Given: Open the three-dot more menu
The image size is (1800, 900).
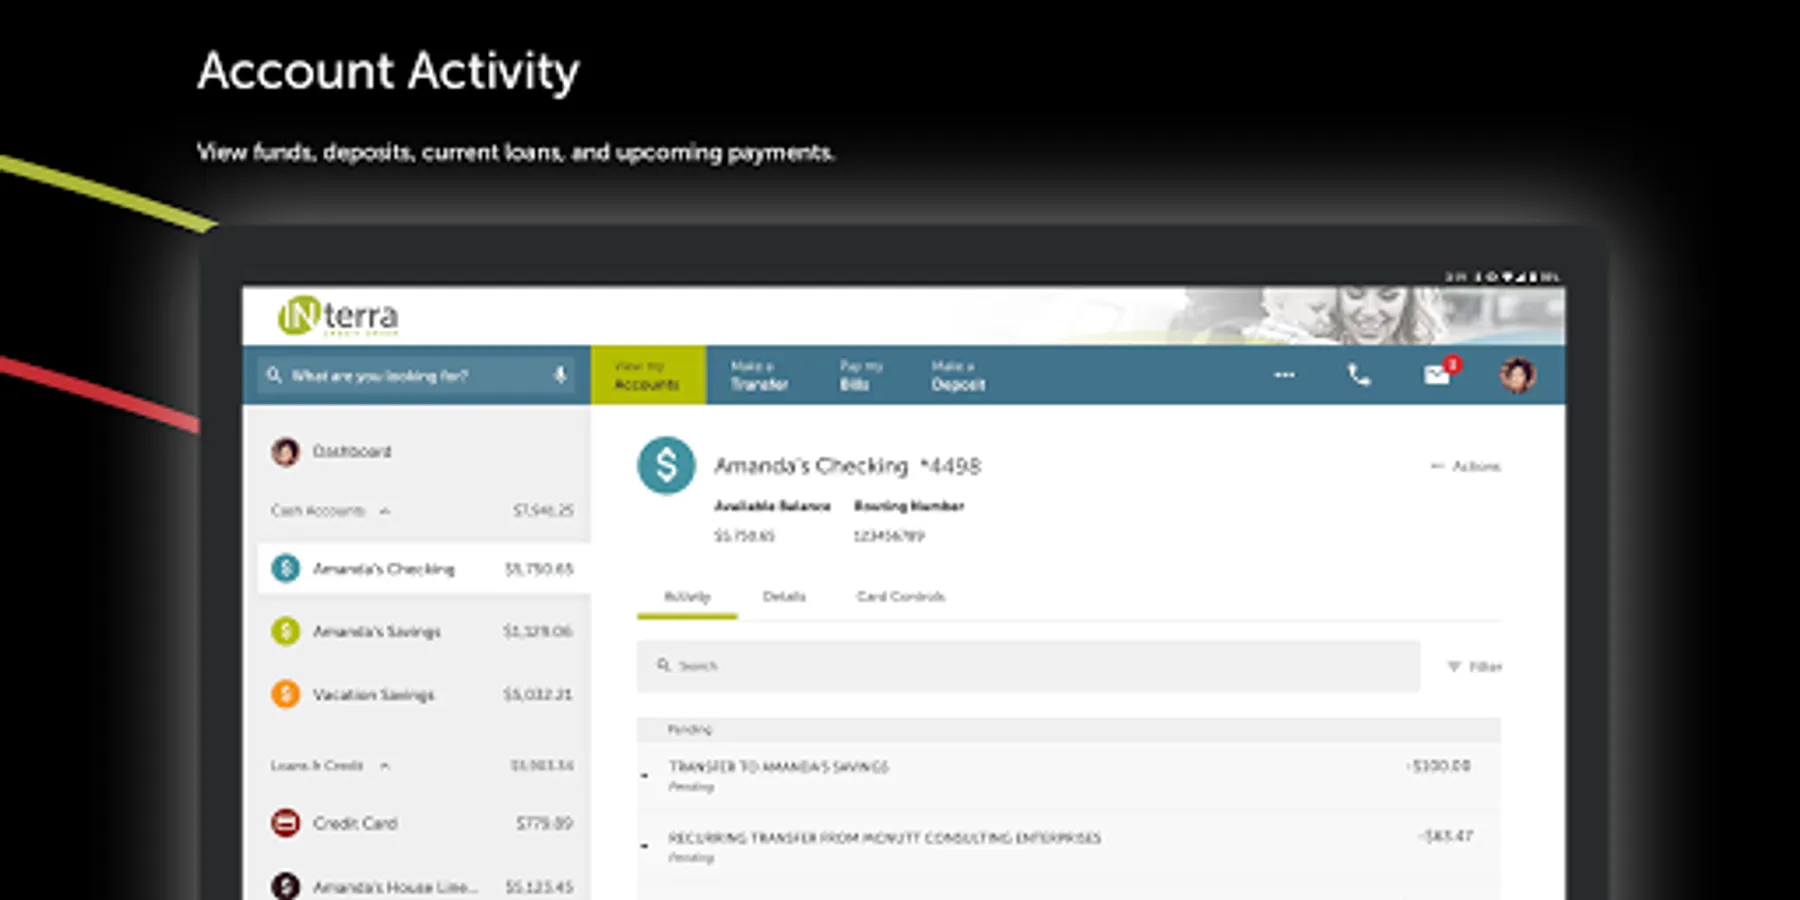Looking at the screenshot, I should coord(1284,375).
